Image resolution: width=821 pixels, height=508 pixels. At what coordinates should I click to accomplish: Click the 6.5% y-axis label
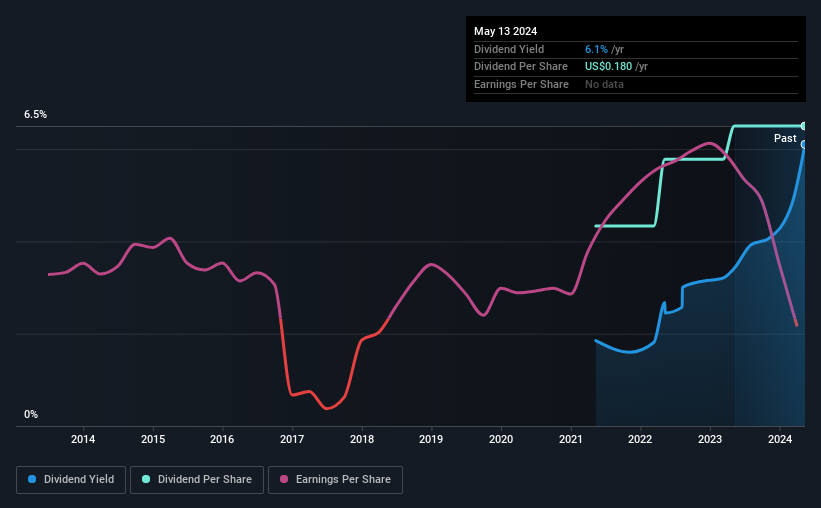click(x=36, y=114)
